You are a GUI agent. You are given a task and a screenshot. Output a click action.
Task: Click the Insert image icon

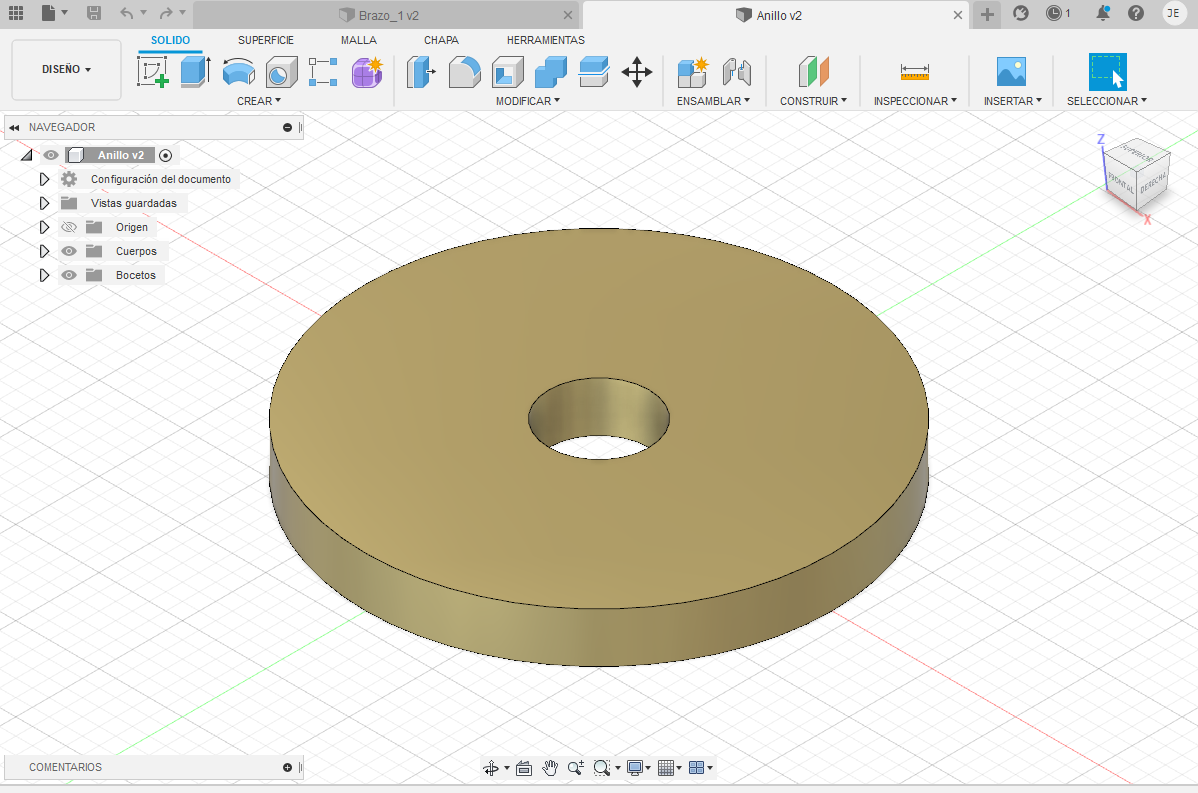coord(1012,72)
